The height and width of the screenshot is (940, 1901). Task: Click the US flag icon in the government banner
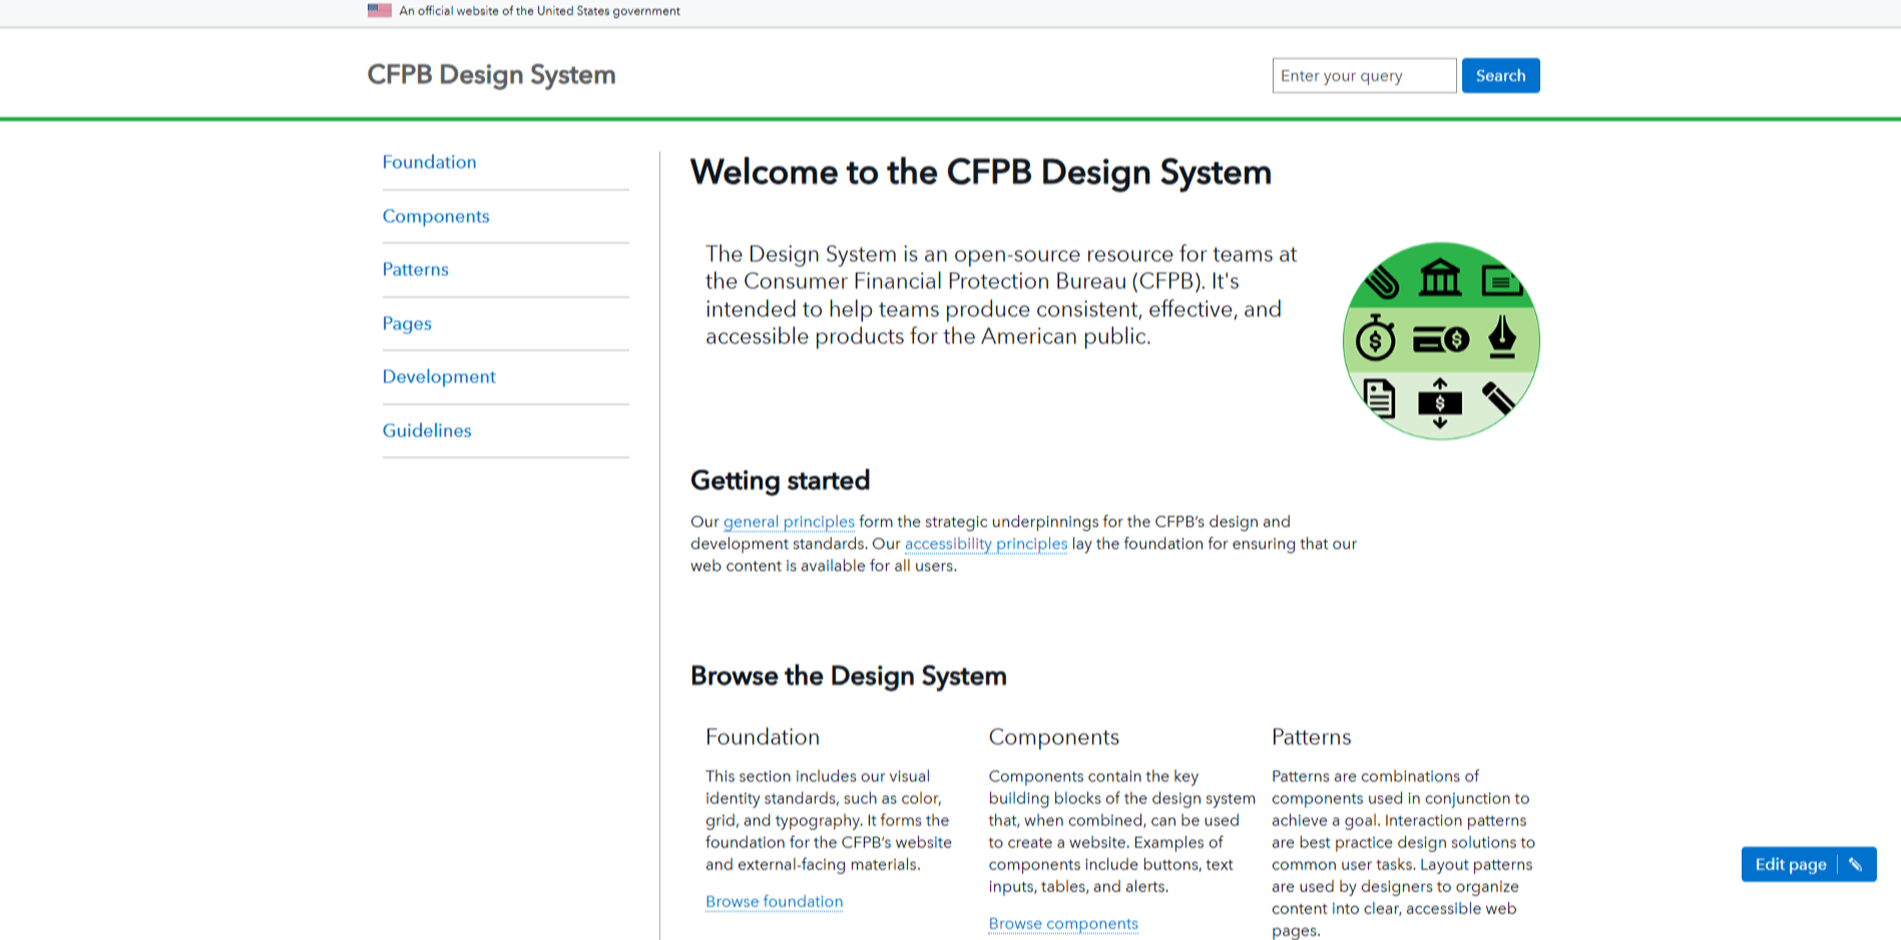pyautogui.click(x=379, y=11)
